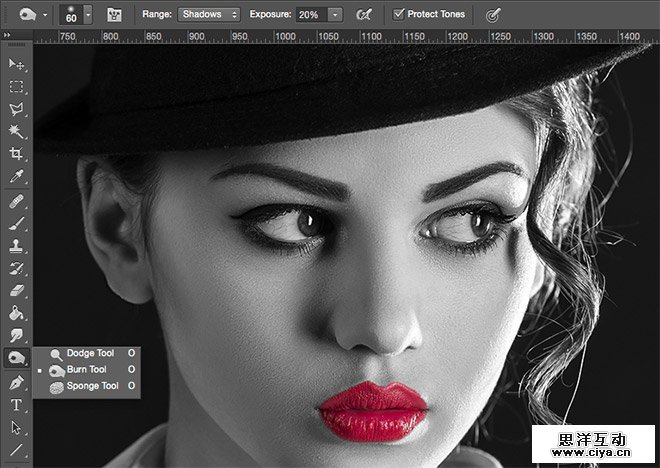Toggle airbrush build-up mode icon
This screenshot has width=660, height=468.
365,15
